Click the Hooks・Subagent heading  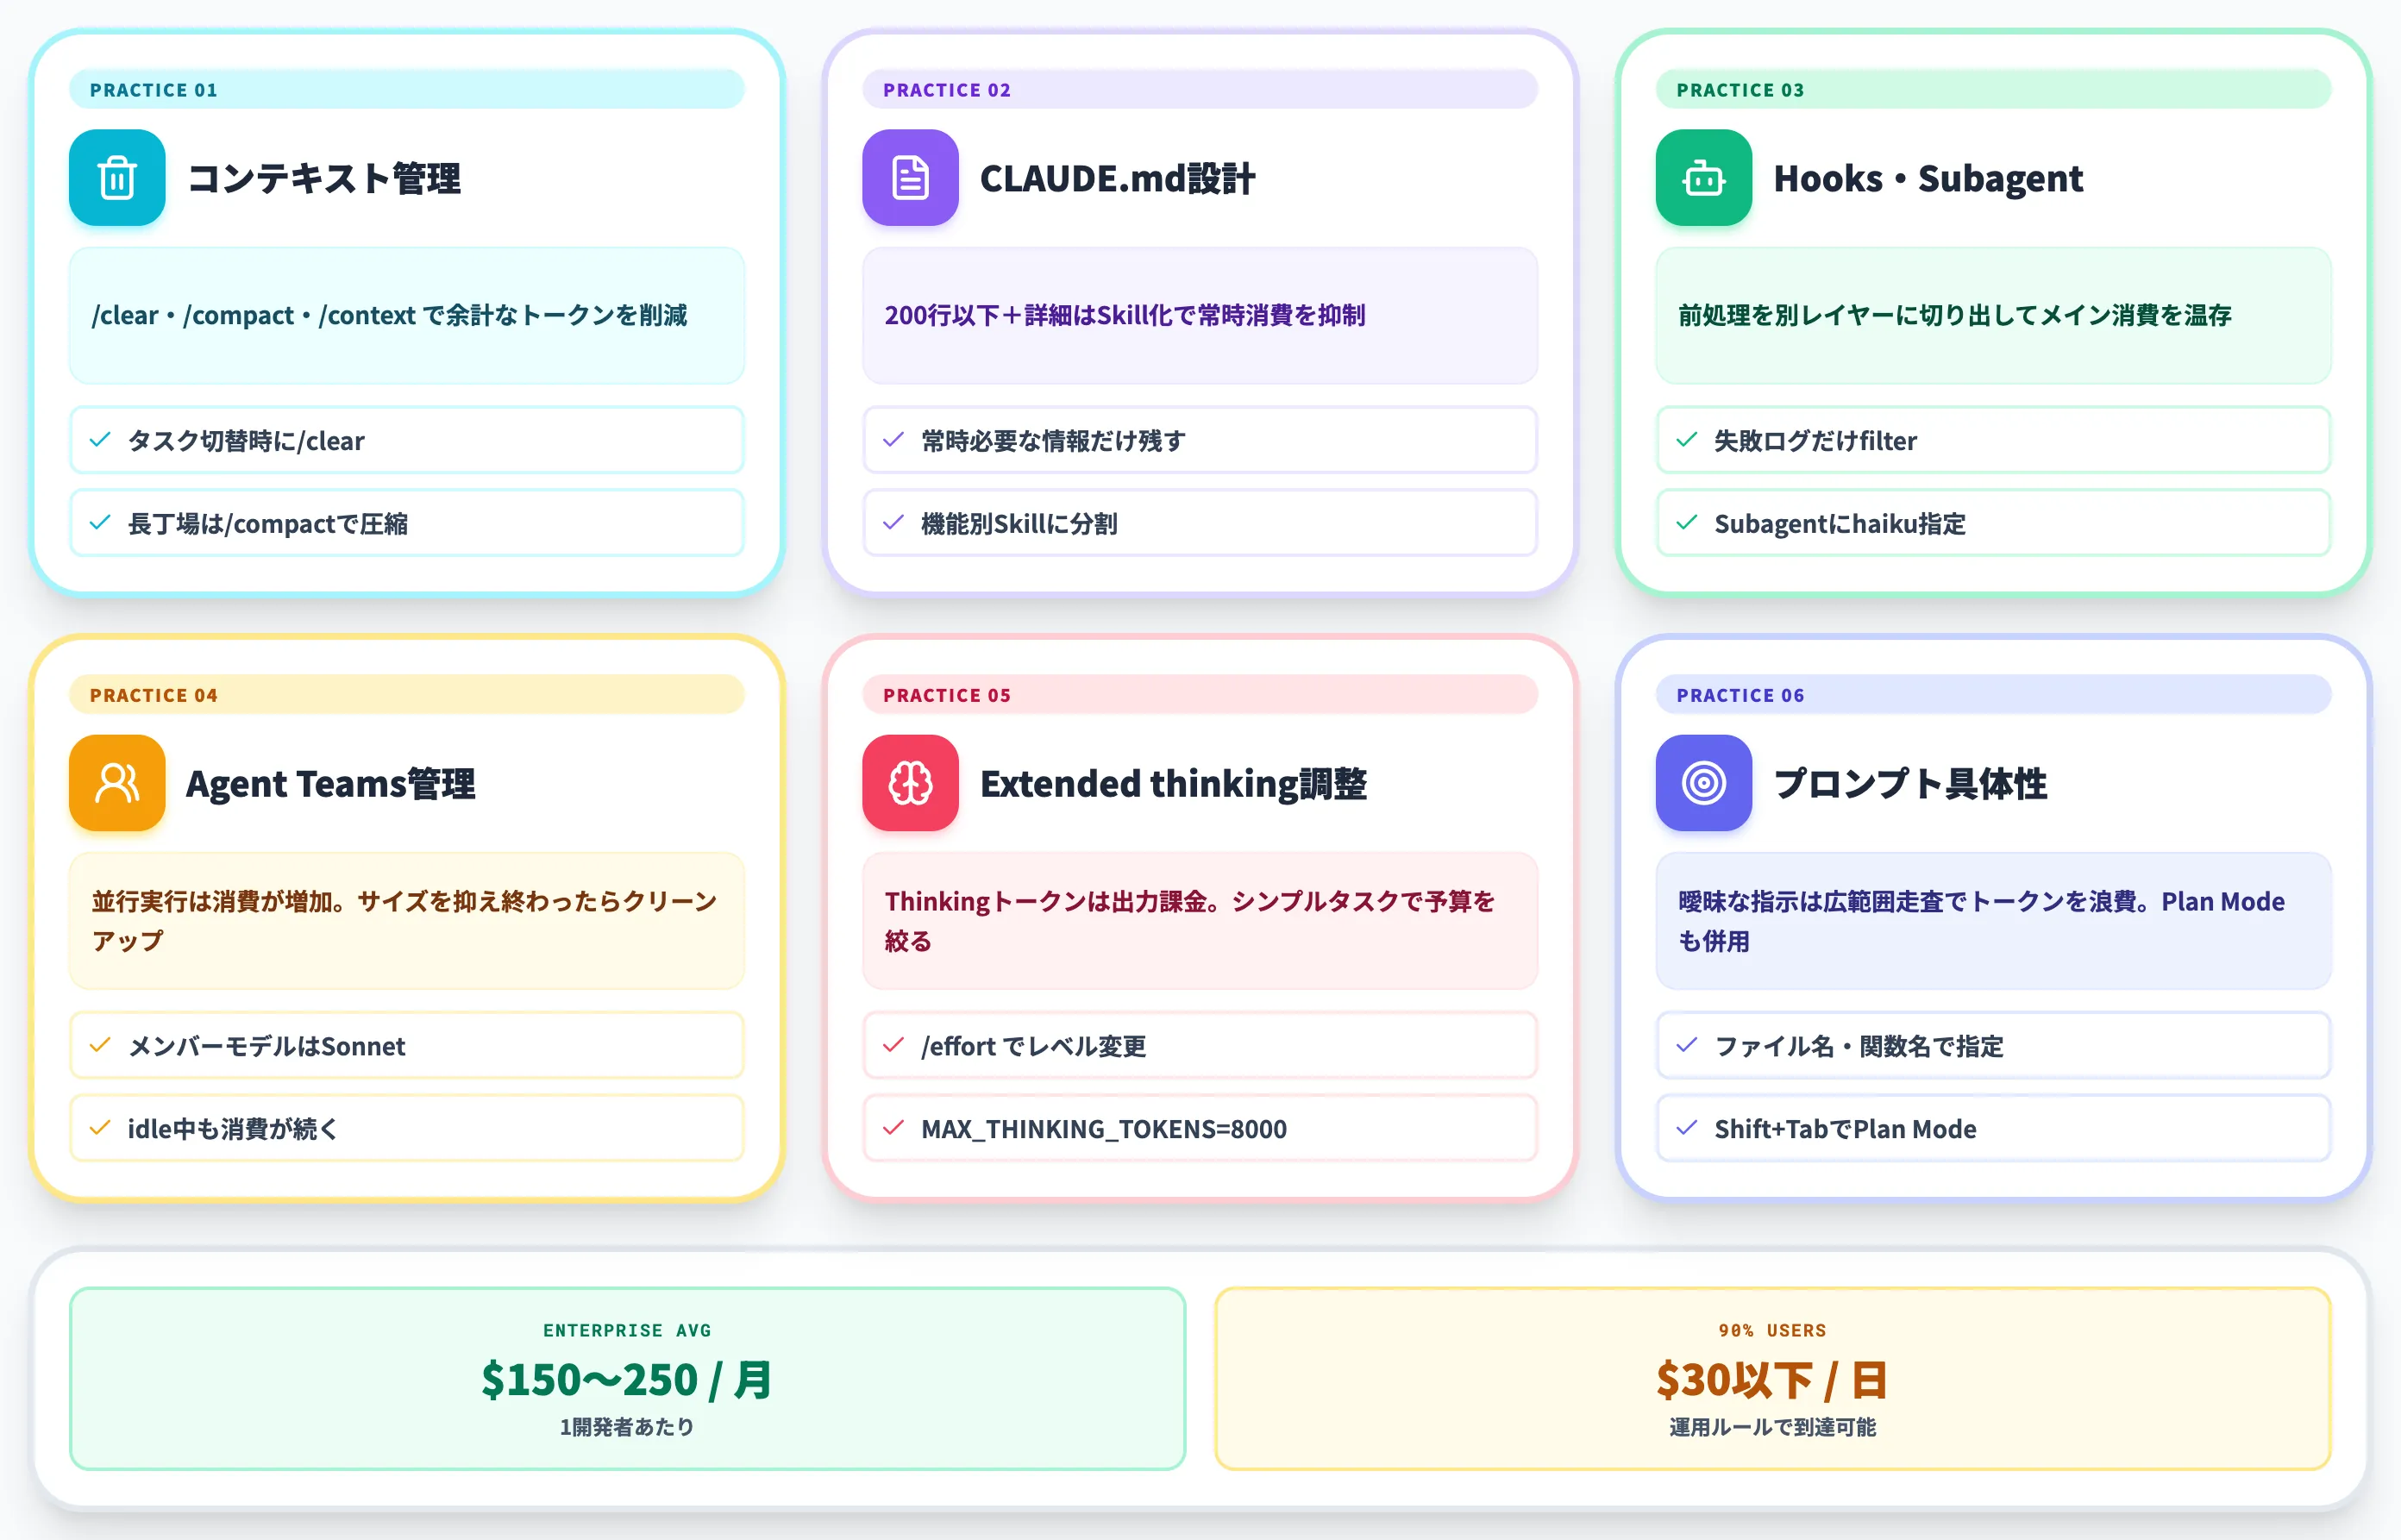pos(1928,178)
